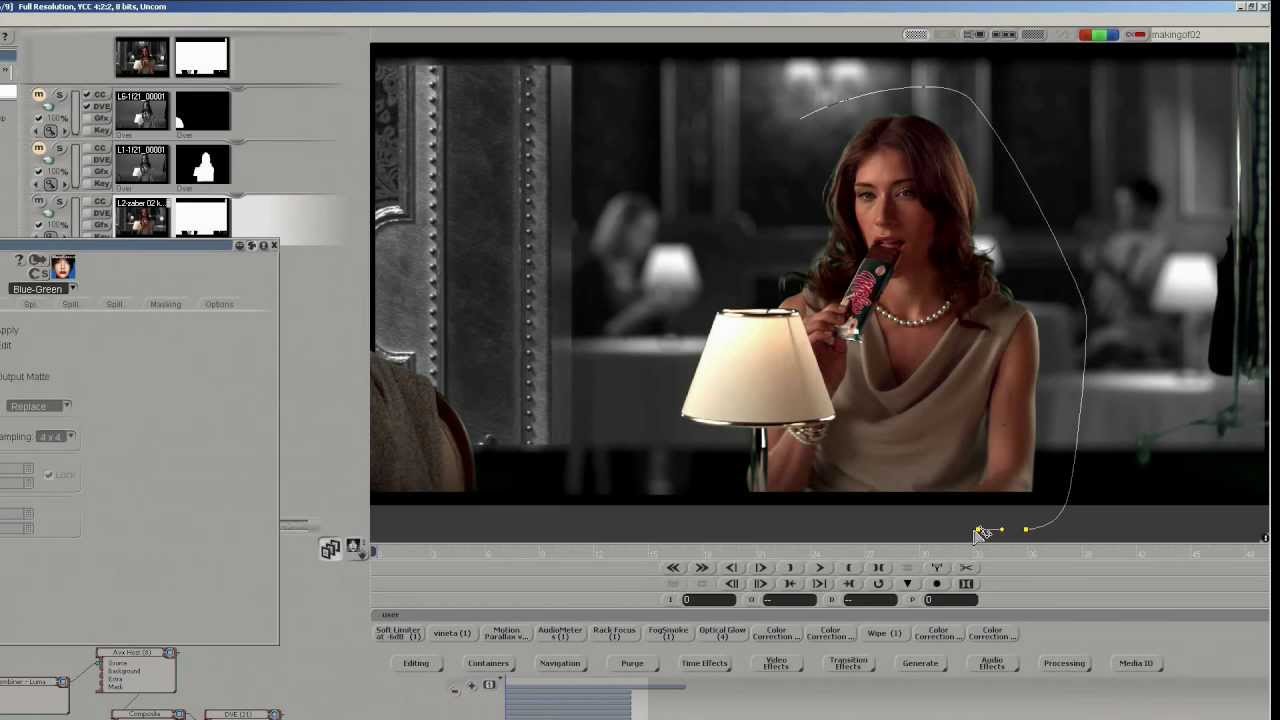Click the timeline zoom in plus icon
The width and height of the screenshot is (1280, 720).
472,686
